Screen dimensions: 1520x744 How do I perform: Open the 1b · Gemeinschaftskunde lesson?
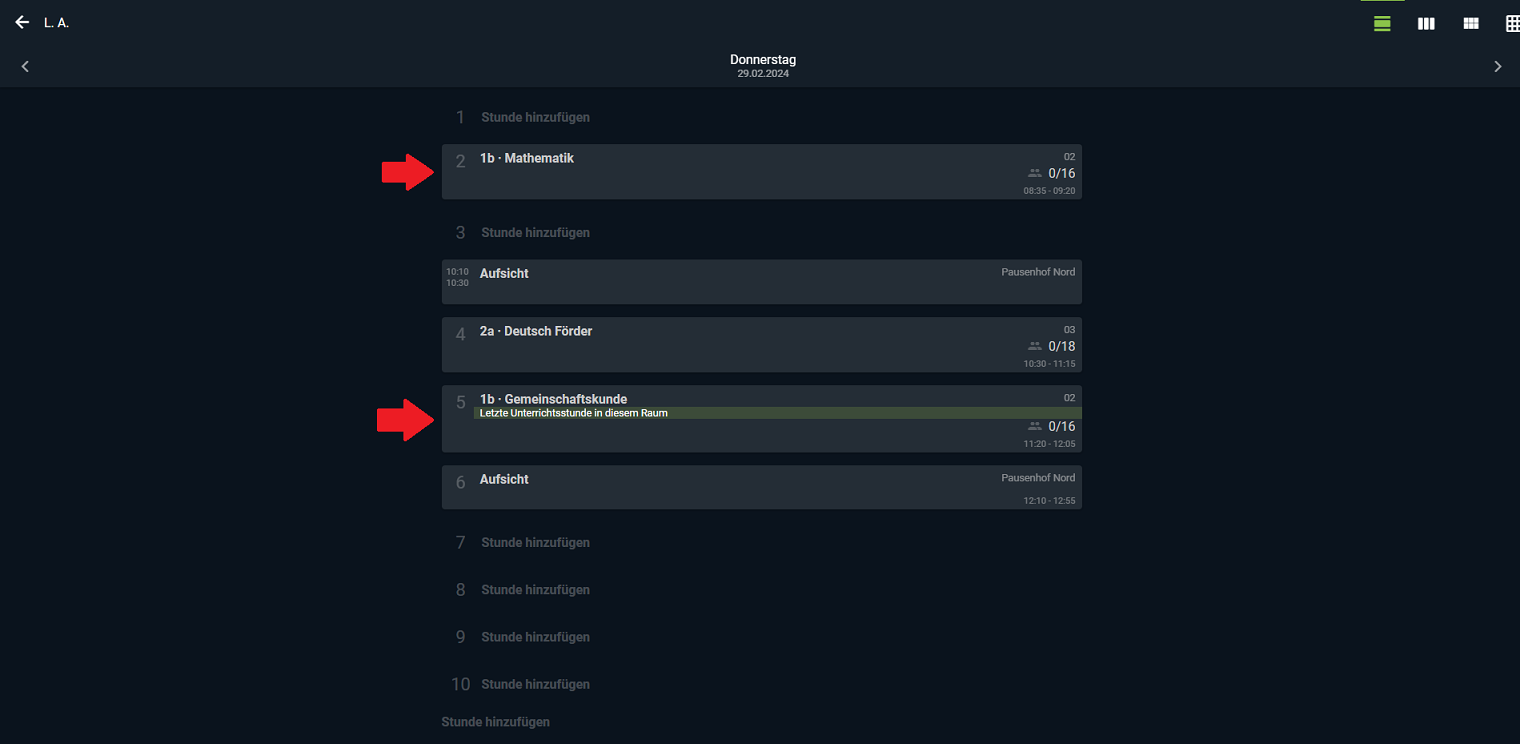pos(761,419)
